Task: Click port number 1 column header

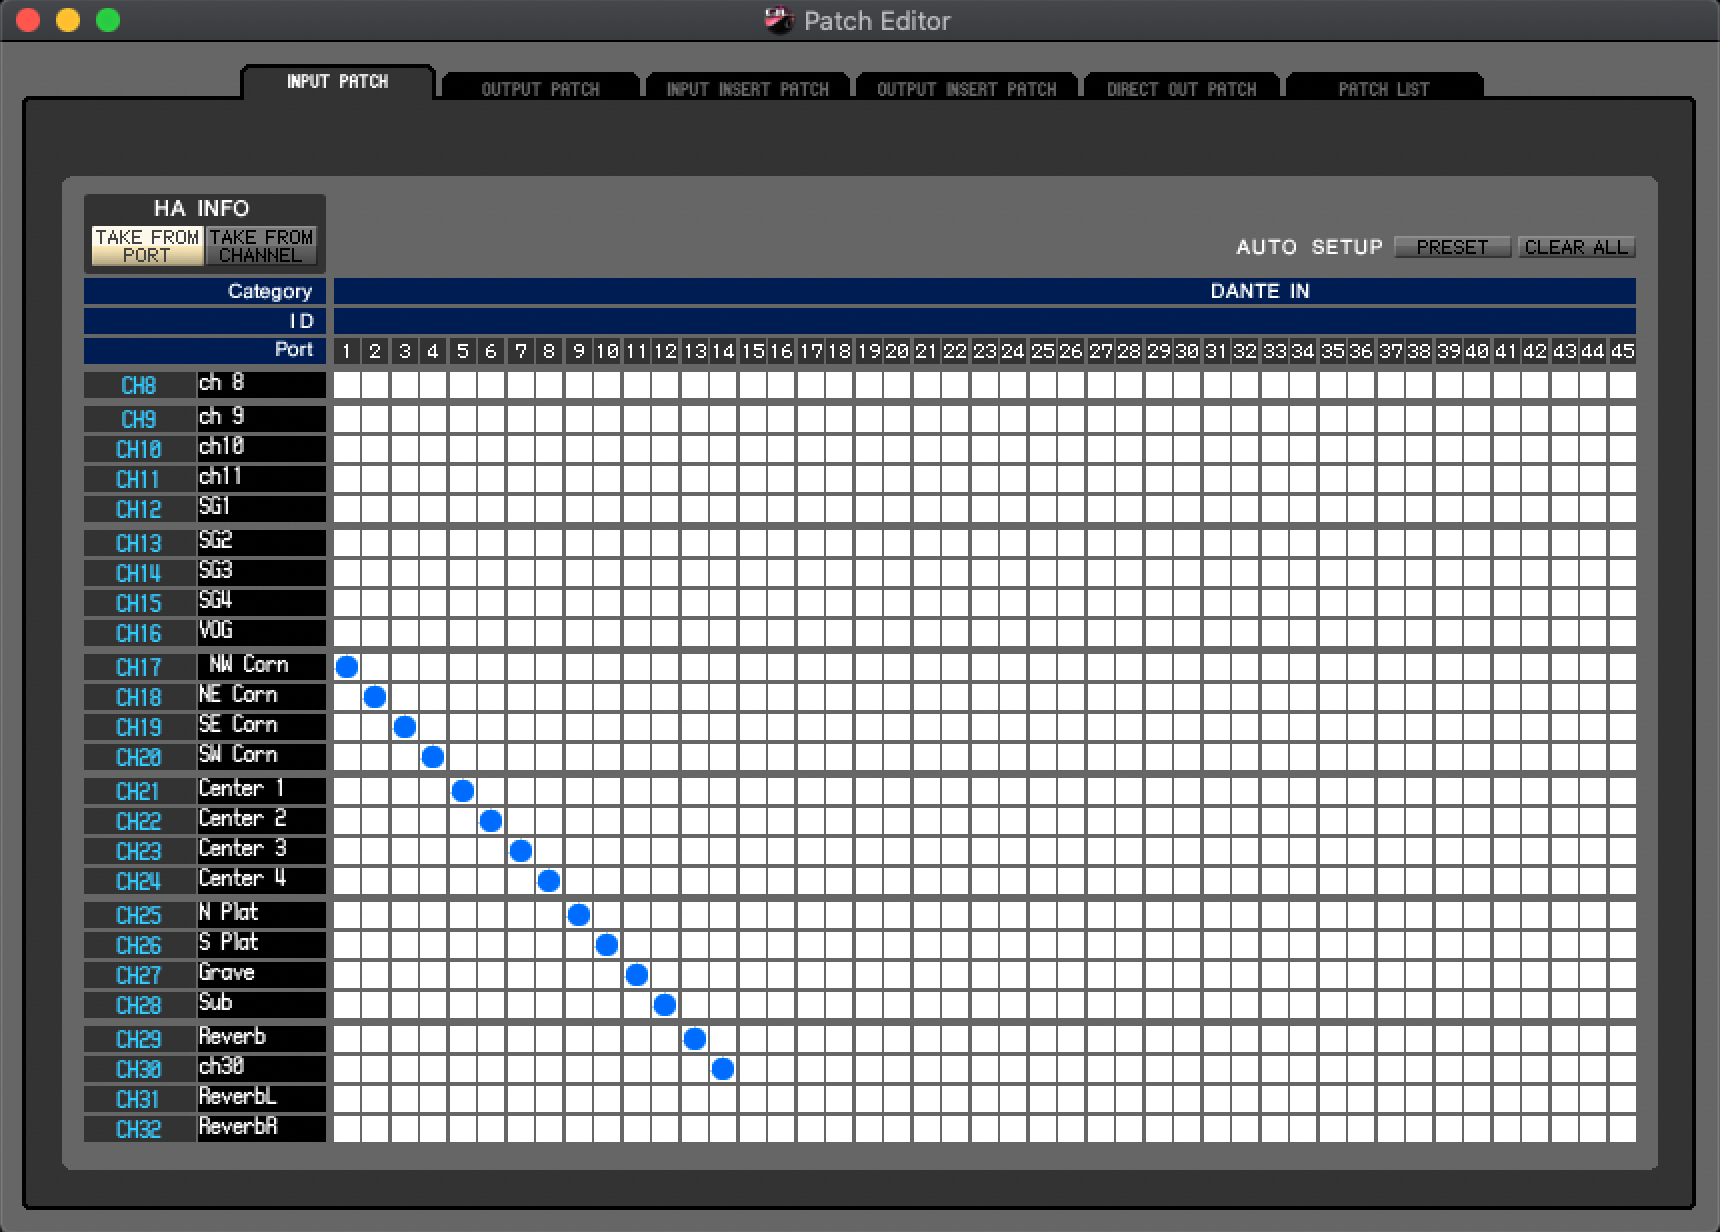Action: pyautogui.click(x=347, y=351)
